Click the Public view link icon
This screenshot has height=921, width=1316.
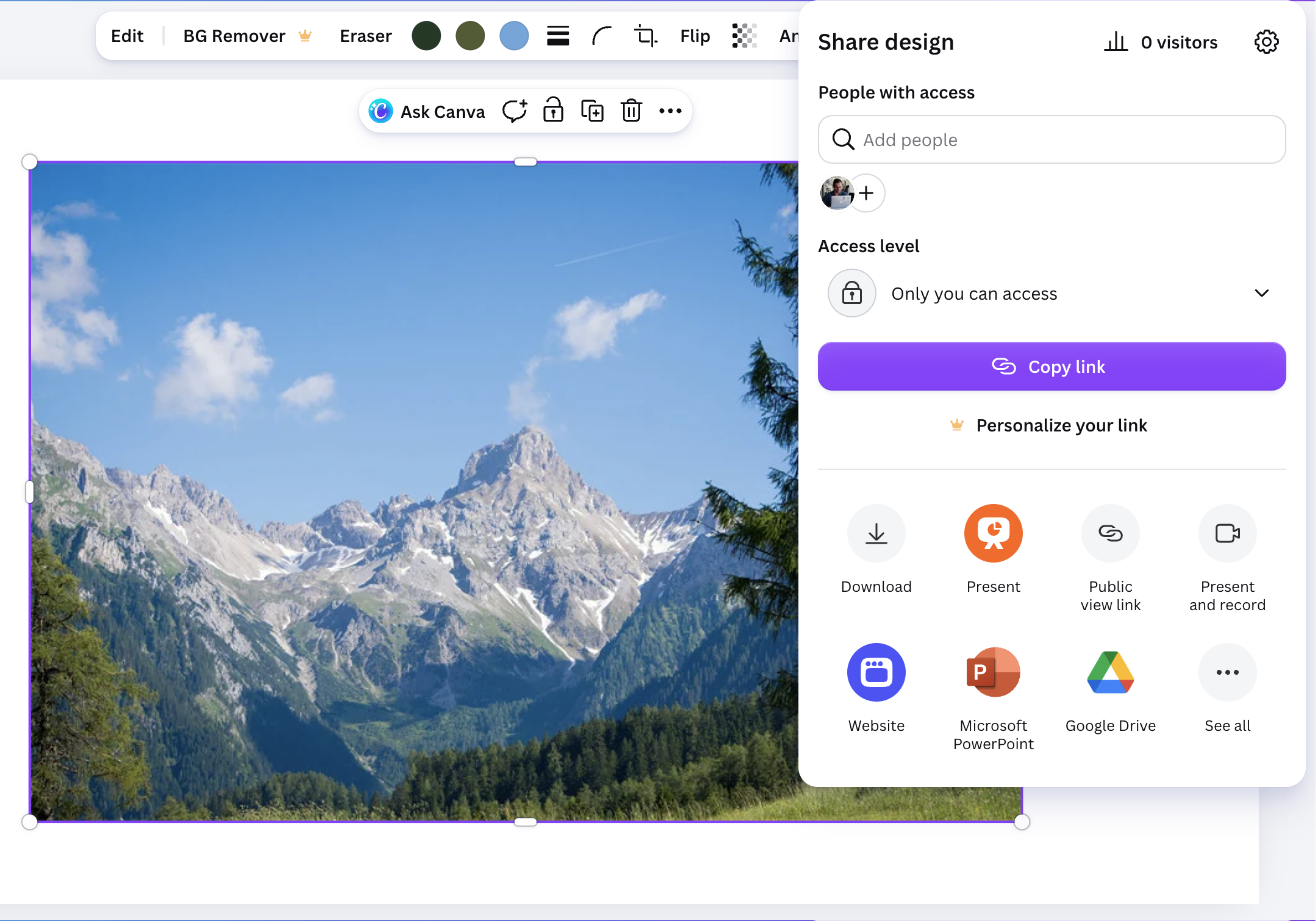click(x=1110, y=533)
